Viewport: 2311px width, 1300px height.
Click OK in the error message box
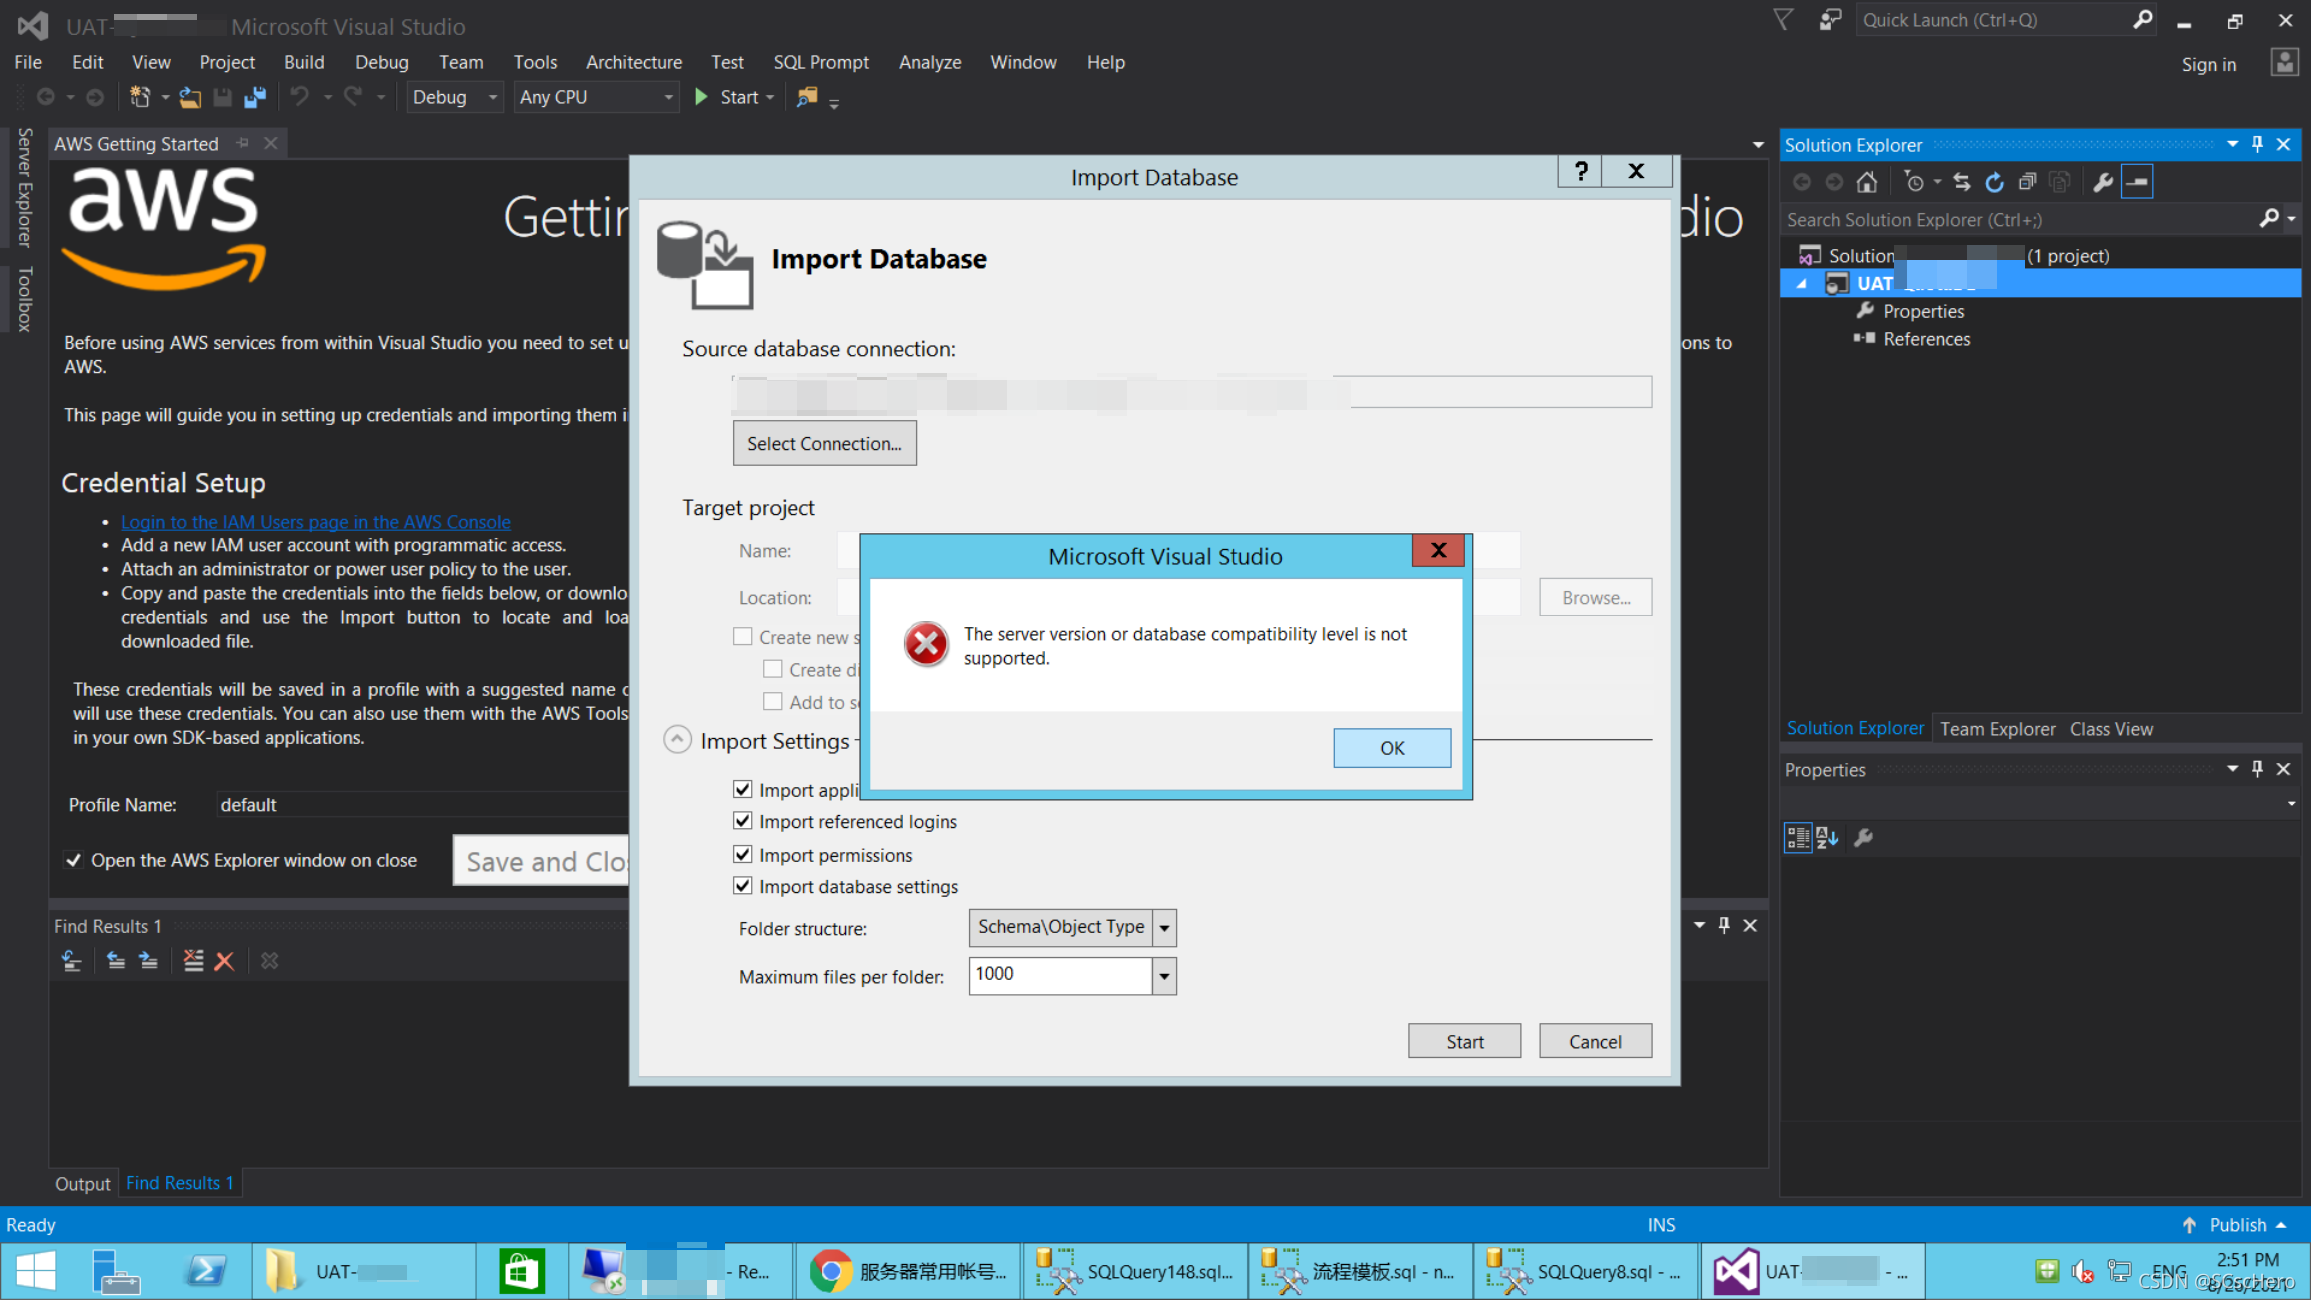click(x=1391, y=748)
